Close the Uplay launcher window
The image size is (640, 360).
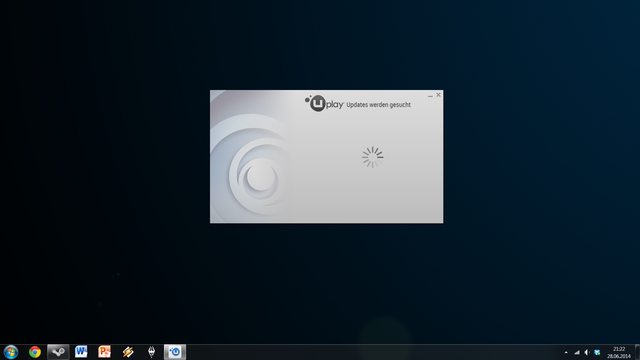point(438,95)
